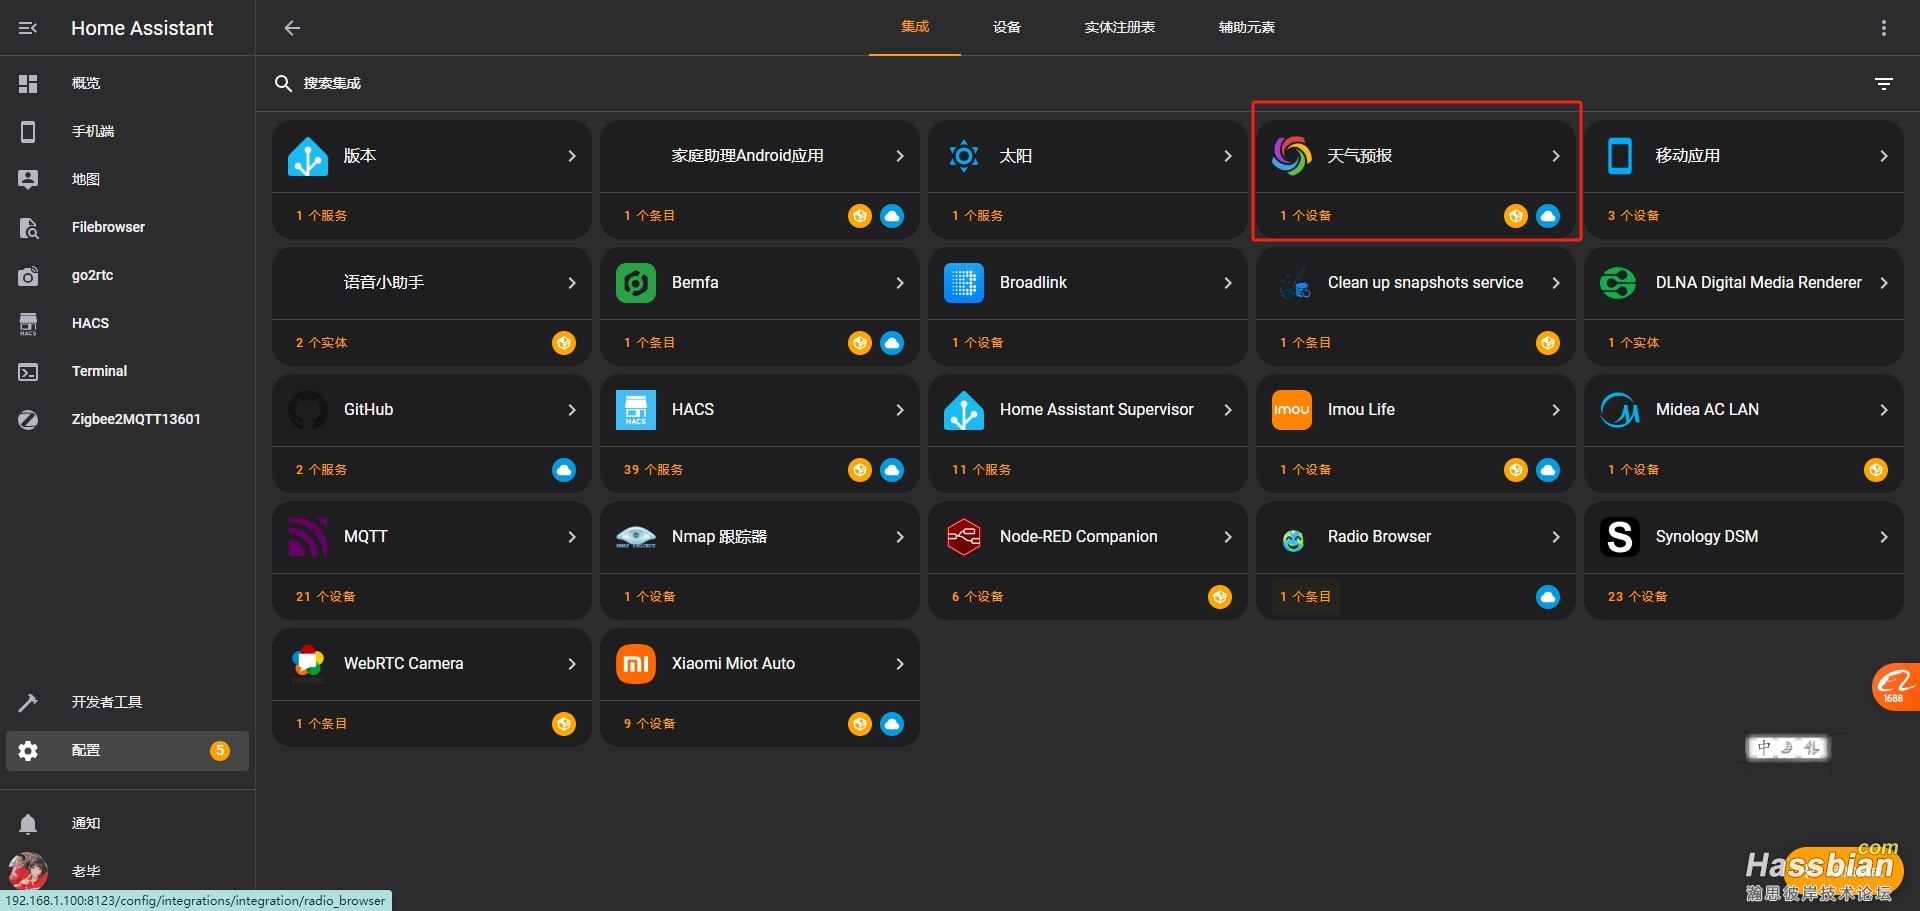Image resolution: width=1920 pixels, height=911 pixels.
Task: Expand 天气预报 integration chevron
Action: point(1556,156)
